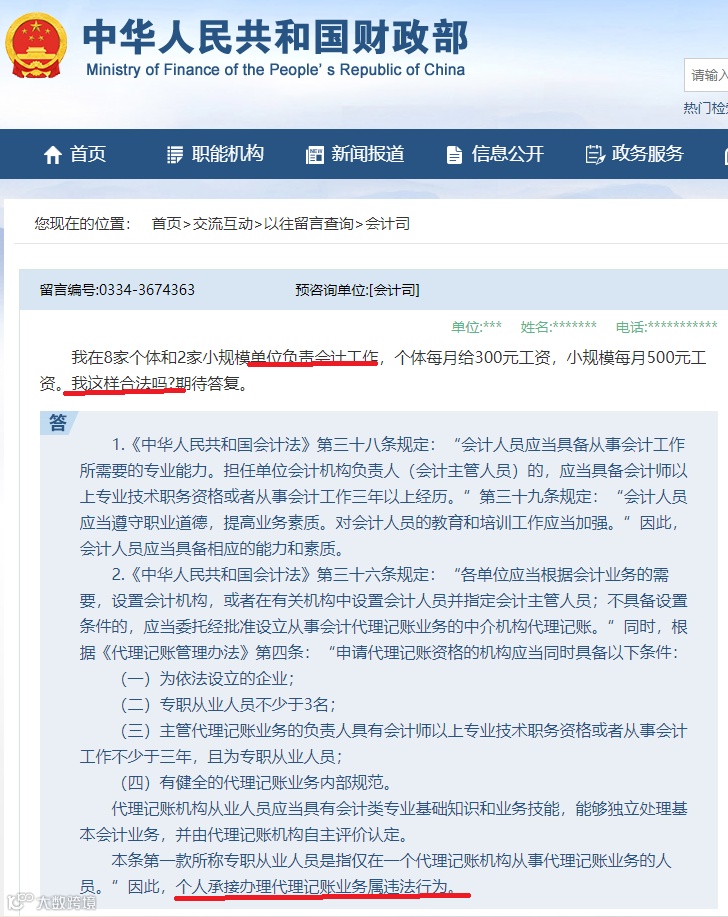
Task: Click the blue 答 answer badge
Action: tap(57, 422)
